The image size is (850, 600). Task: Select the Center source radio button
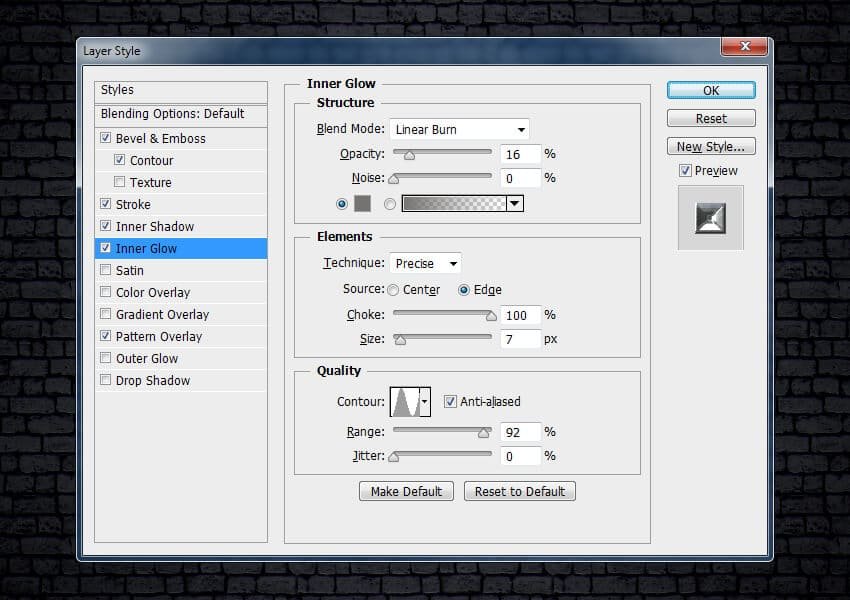coord(395,290)
